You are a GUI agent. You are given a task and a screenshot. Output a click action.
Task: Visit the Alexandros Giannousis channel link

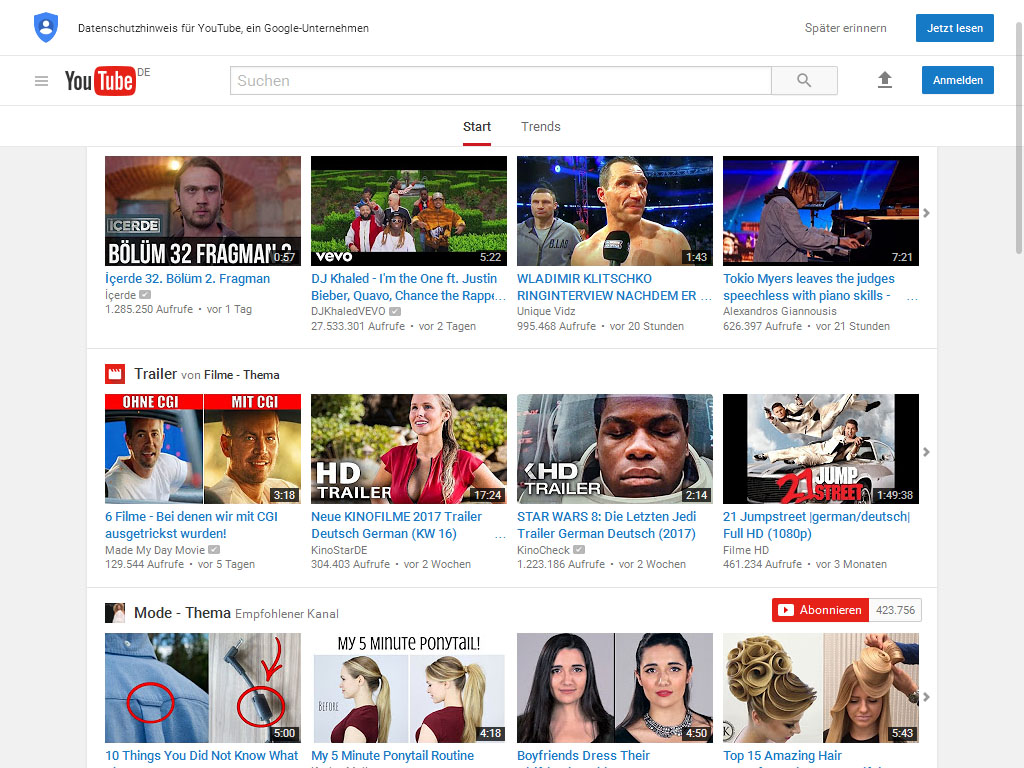coord(780,312)
